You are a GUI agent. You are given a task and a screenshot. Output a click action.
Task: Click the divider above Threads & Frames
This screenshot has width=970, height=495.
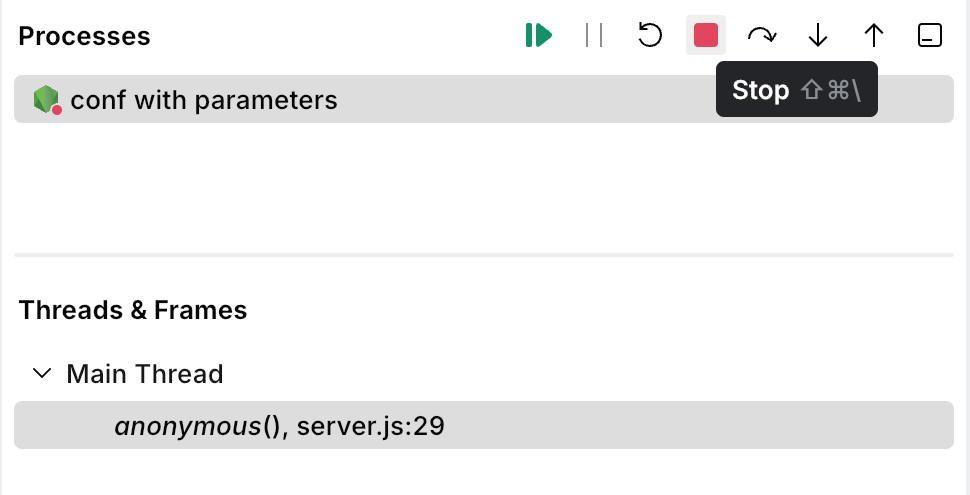click(x=484, y=255)
